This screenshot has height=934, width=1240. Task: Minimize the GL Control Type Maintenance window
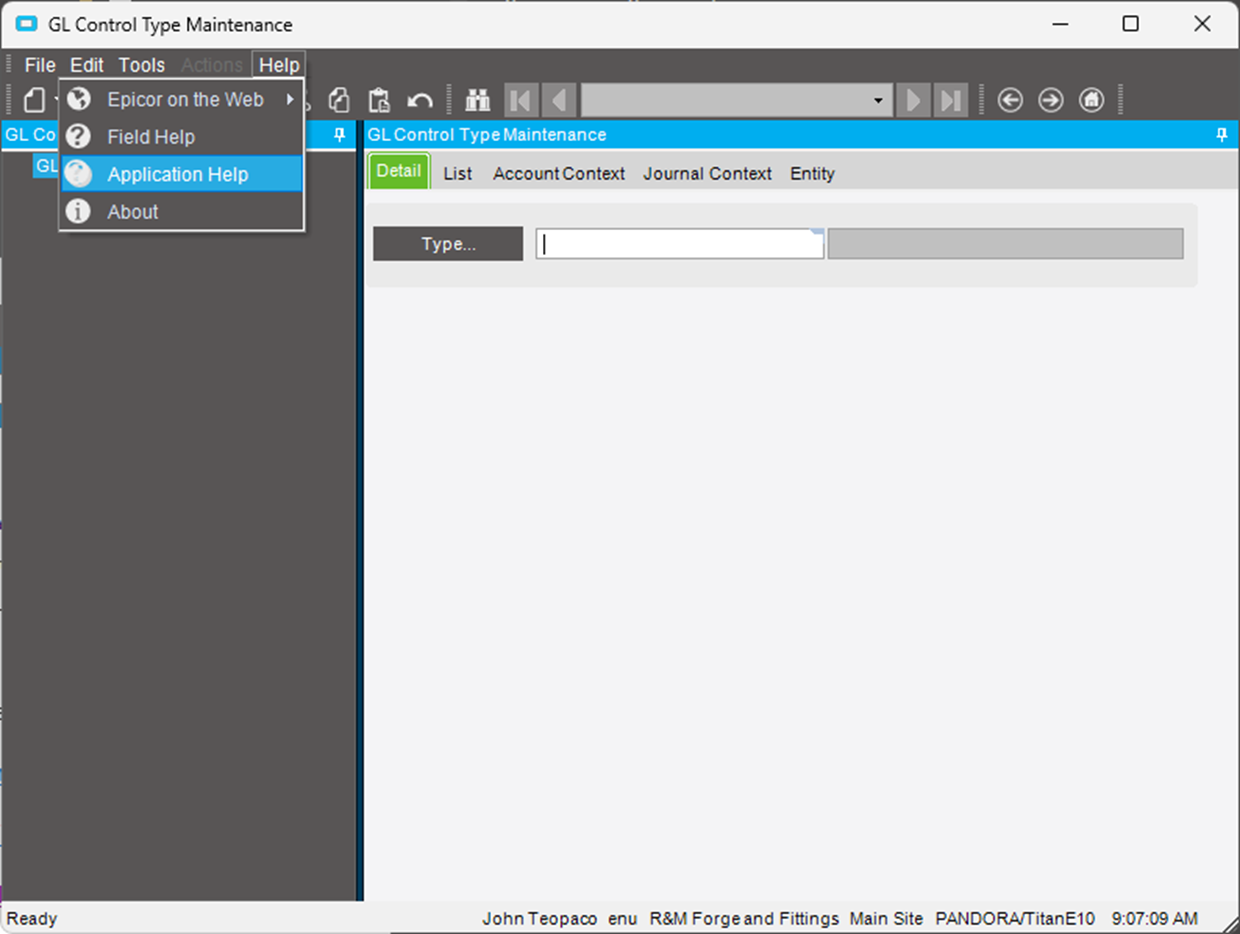click(x=1058, y=24)
